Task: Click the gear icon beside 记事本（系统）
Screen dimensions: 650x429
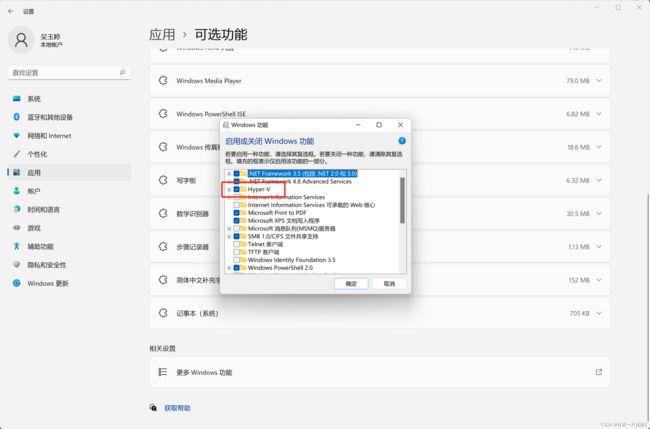Action: 163,313
